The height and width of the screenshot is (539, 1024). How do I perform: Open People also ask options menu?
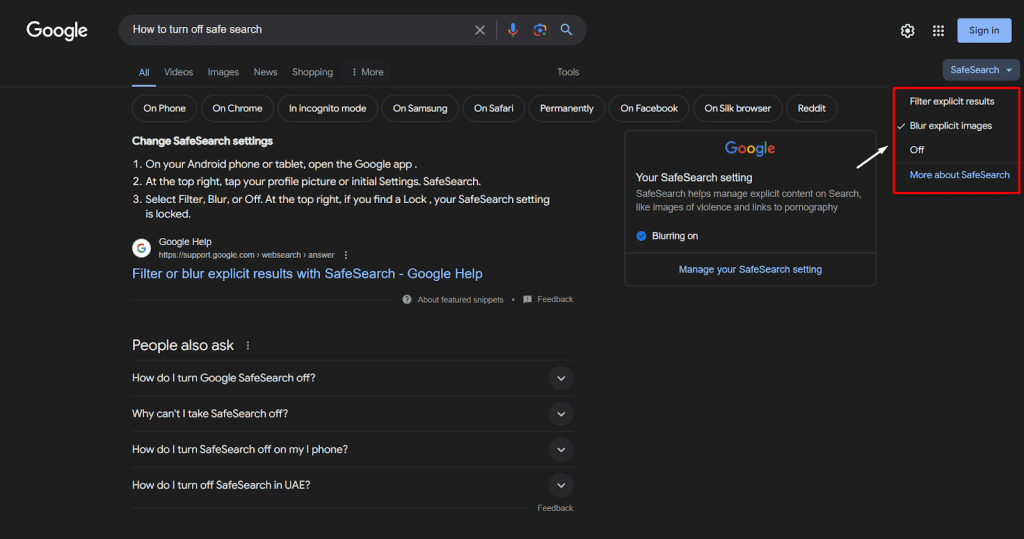point(248,346)
